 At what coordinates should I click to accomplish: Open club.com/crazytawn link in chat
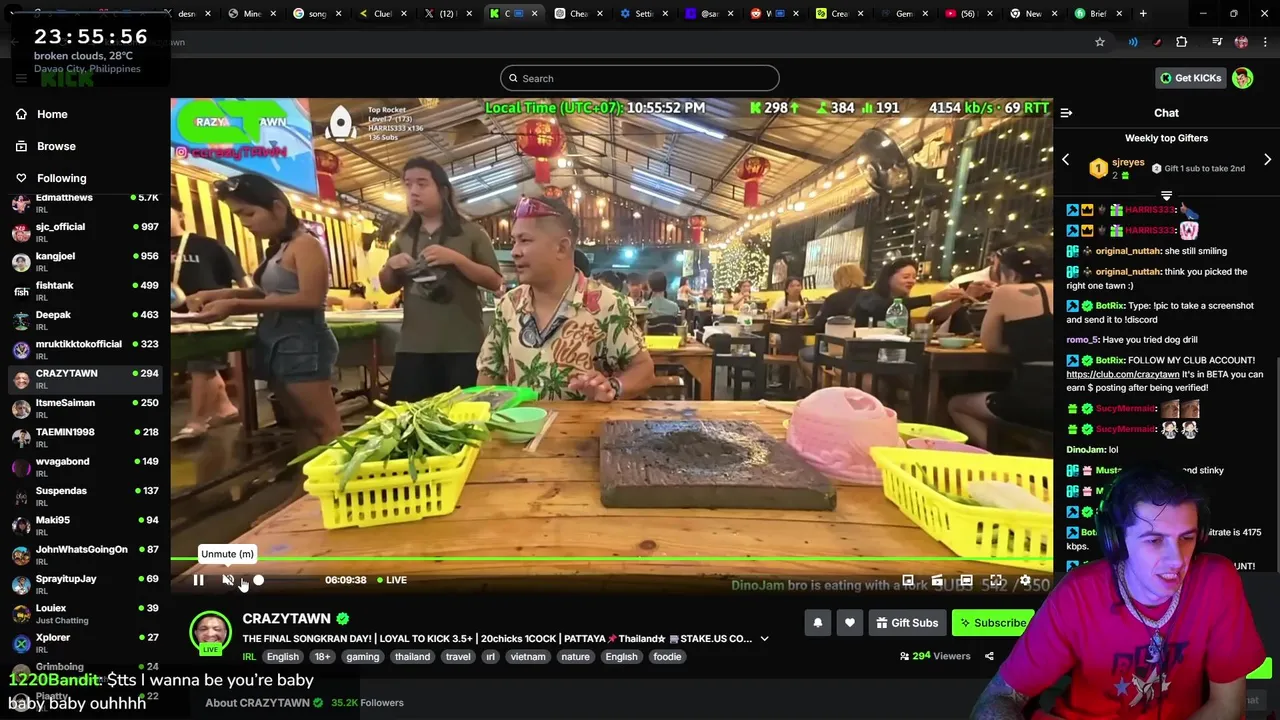[x=1122, y=374]
